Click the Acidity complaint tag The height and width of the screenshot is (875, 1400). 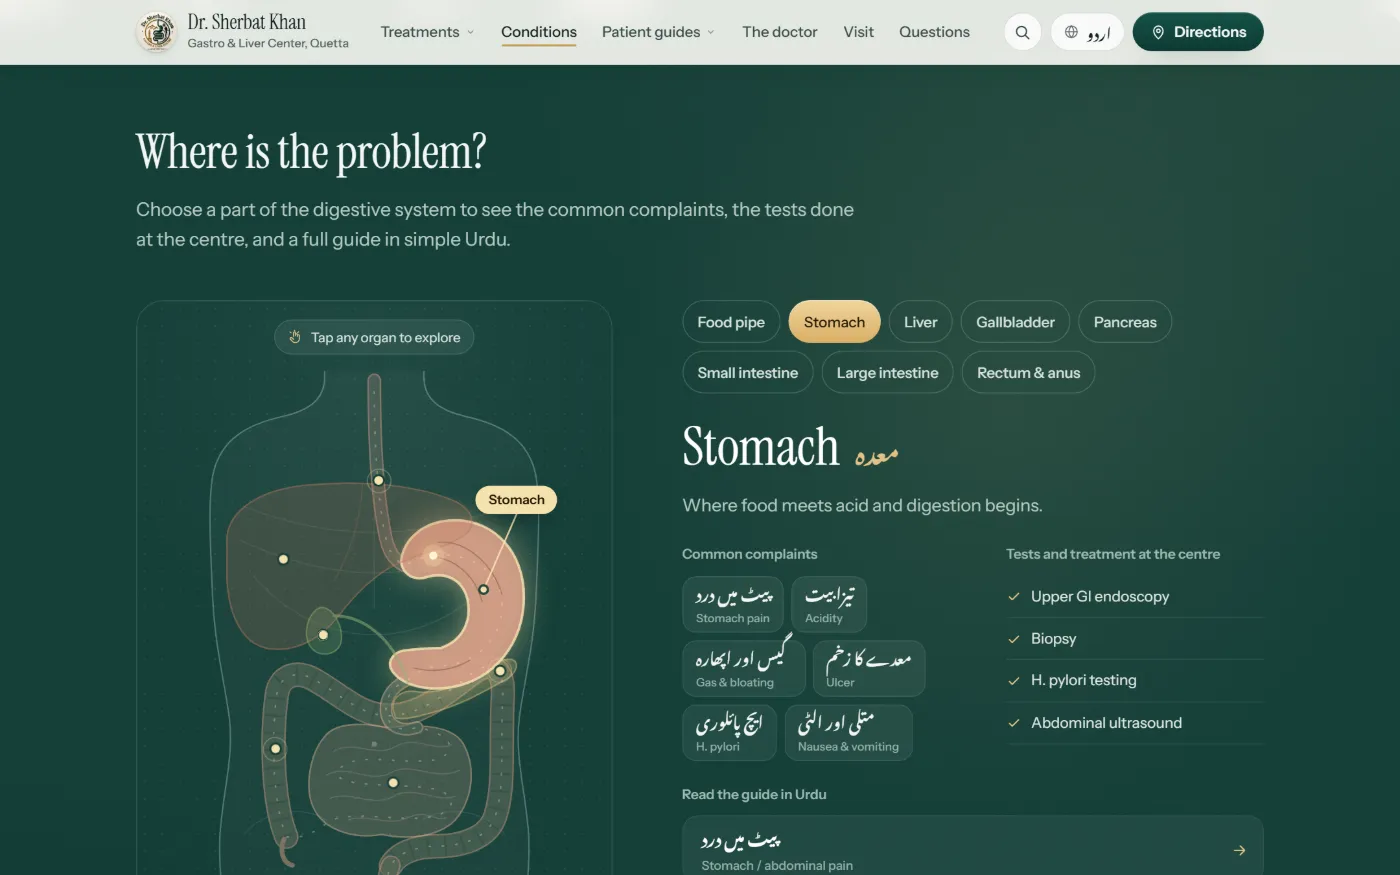click(829, 604)
